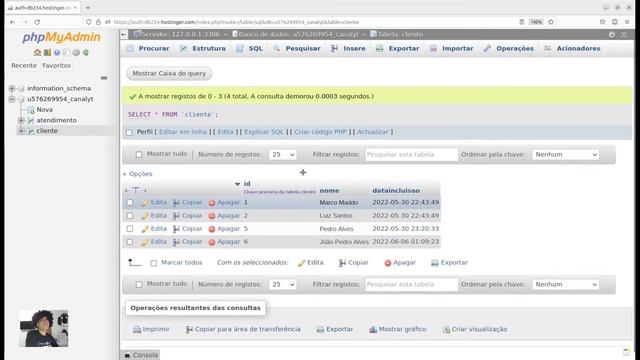
Task: Click Mostrar gráfico chart icon
Action: pos(373,329)
